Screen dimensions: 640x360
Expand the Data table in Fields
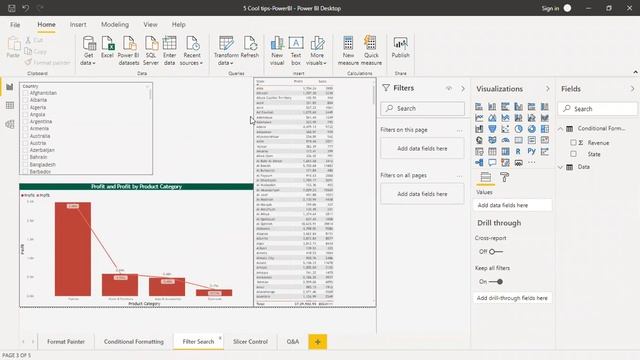point(561,167)
